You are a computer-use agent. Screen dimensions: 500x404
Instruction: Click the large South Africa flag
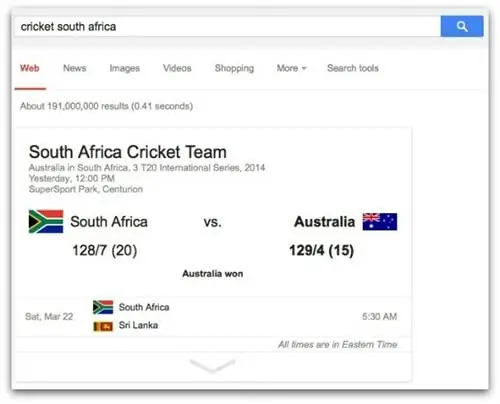click(46, 221)
